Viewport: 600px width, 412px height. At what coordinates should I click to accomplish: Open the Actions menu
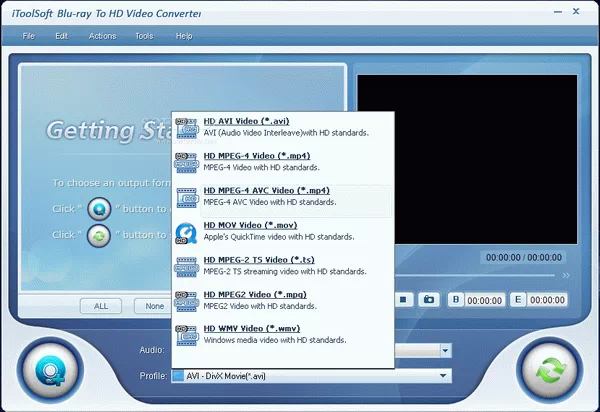pos(103,36)
